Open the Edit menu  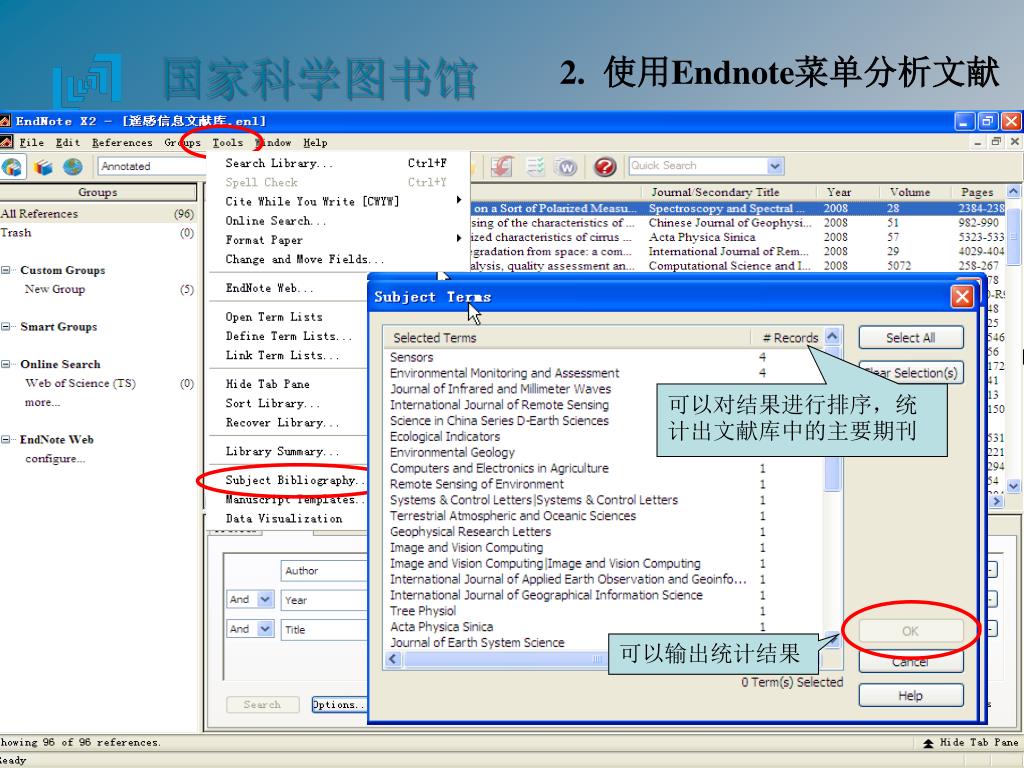coord(67,142)
